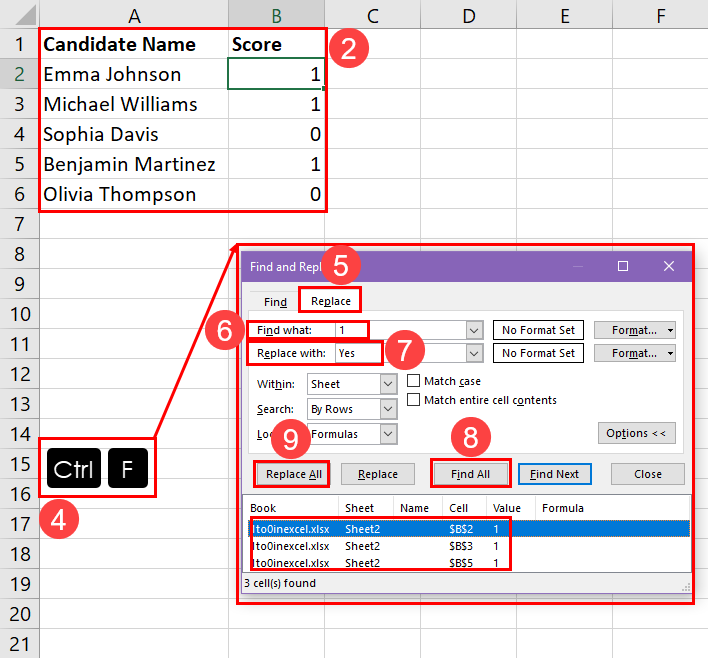Select Benjamin Martinez's score cell
708x658 pixels.
[276, 164]
